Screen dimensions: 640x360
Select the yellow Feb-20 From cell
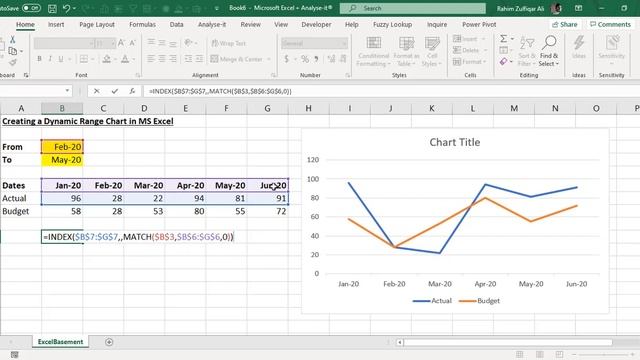[x=62, y=147]
